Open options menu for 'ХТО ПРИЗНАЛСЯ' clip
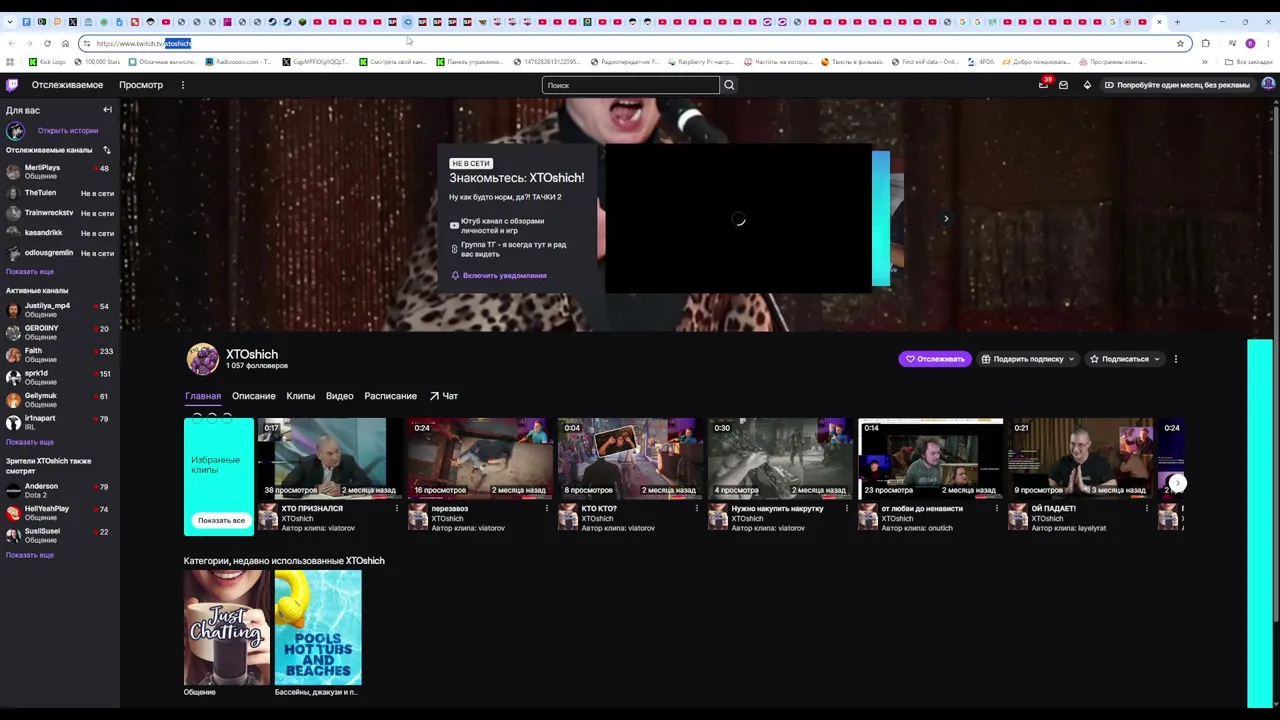The width and height of the screenshot is (1280, 720). click(x=397, y=509)
